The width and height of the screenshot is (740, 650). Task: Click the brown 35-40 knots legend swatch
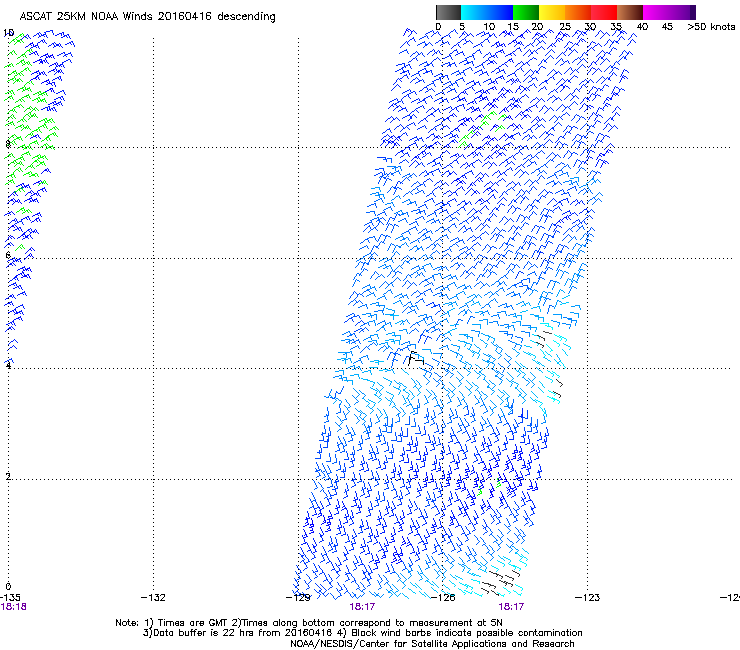pyautogui.click(x=630, y=12)
